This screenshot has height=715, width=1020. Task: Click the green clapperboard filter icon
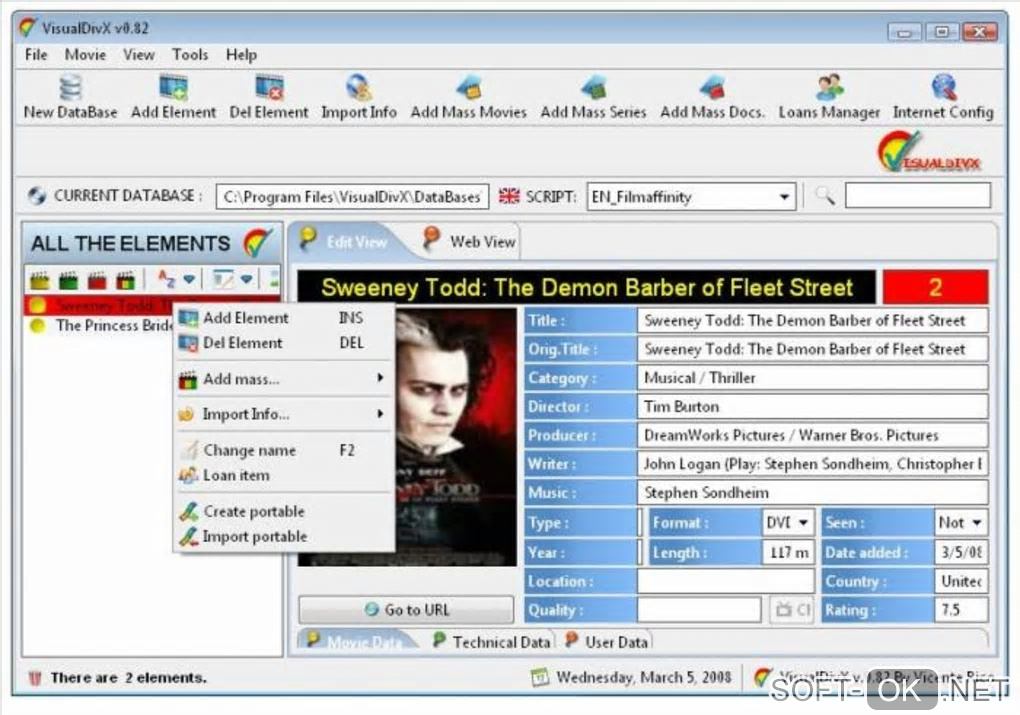(x=68, y=280)
